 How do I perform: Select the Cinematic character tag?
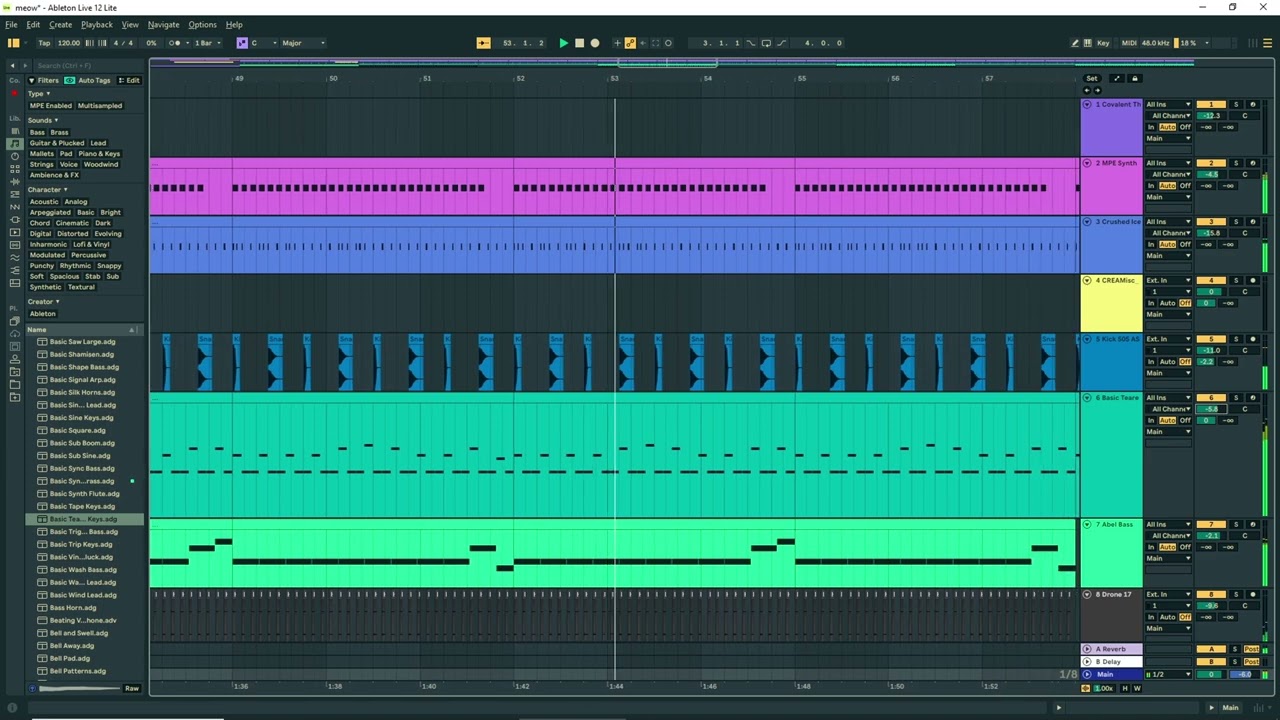72,223
